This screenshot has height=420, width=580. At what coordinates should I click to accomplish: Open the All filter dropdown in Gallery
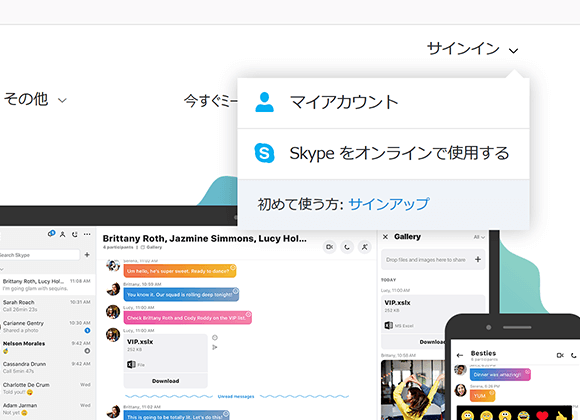click(x=479, y=237)
